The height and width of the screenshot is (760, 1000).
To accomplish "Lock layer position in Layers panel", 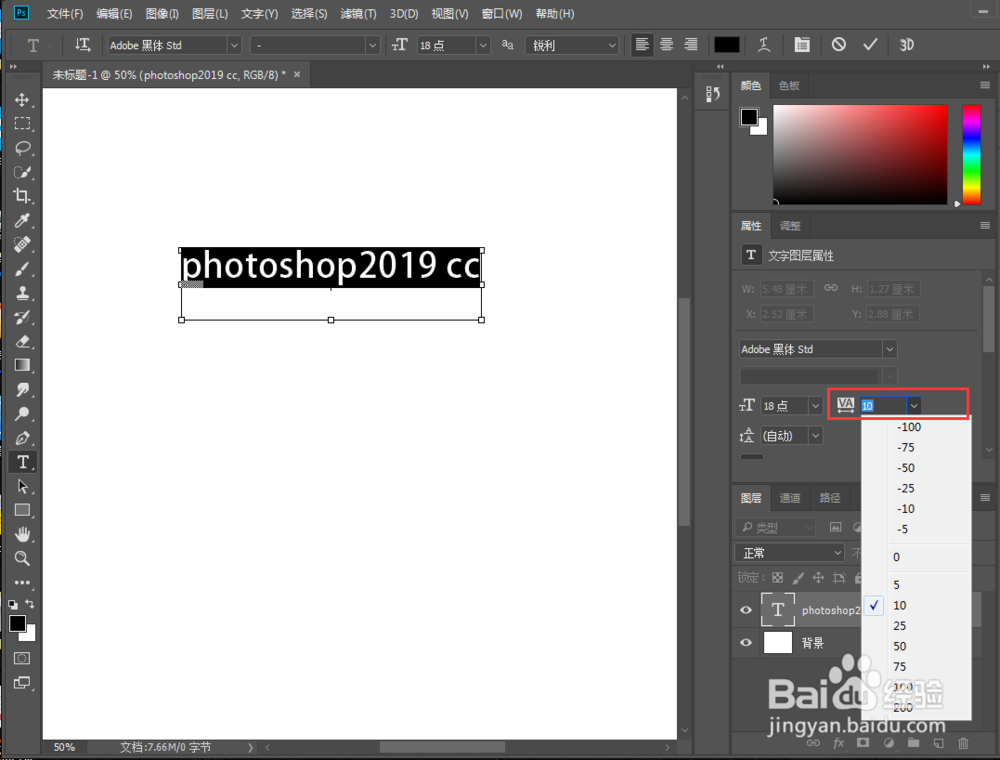I will click(818, 578).
